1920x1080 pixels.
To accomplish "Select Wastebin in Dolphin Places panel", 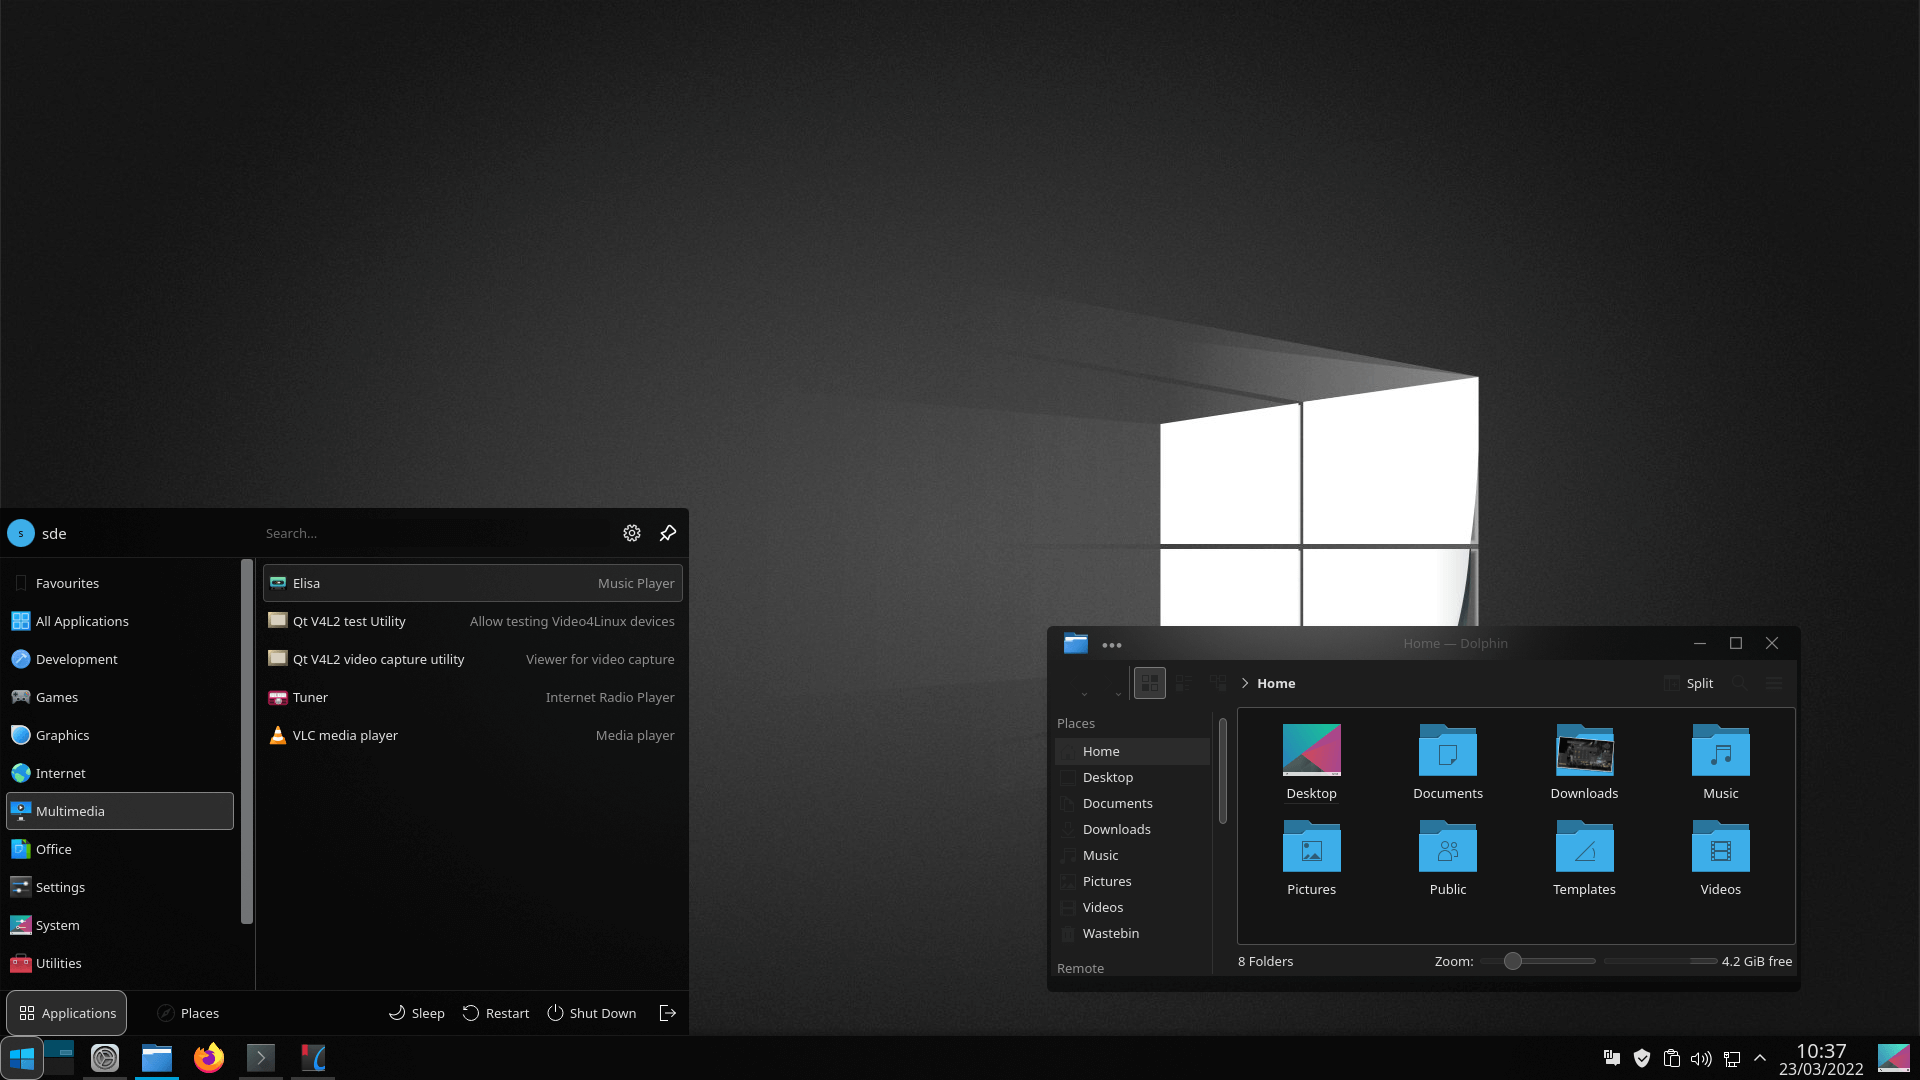I will [x=1132, y=933].
